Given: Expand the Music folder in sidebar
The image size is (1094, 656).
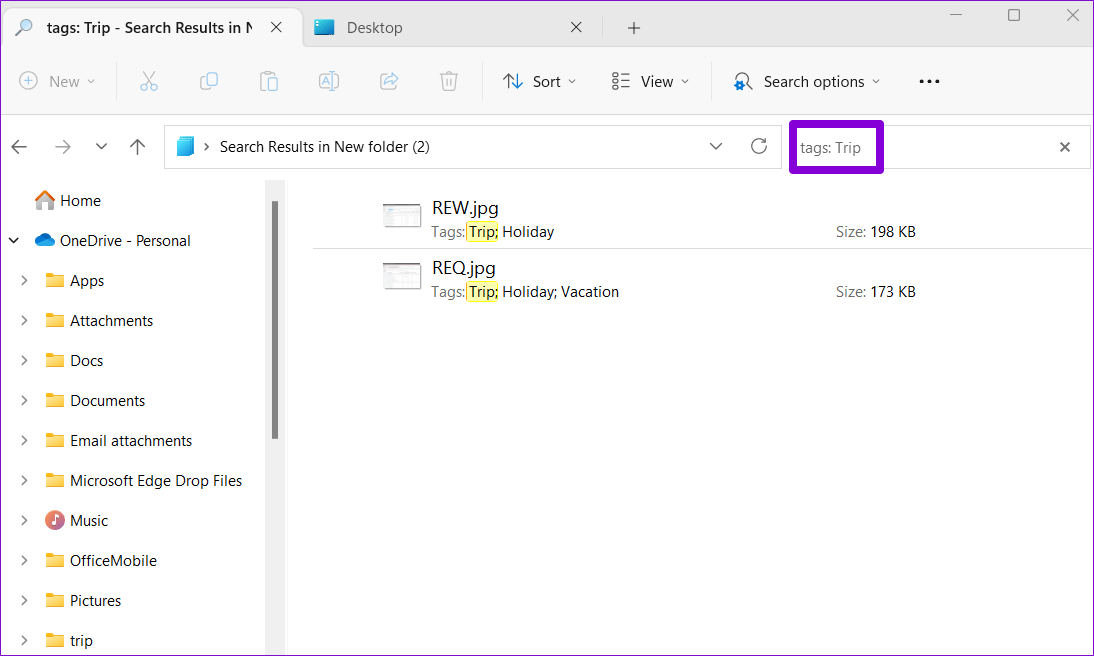Looking at the screenshot, I should [24, 520].
